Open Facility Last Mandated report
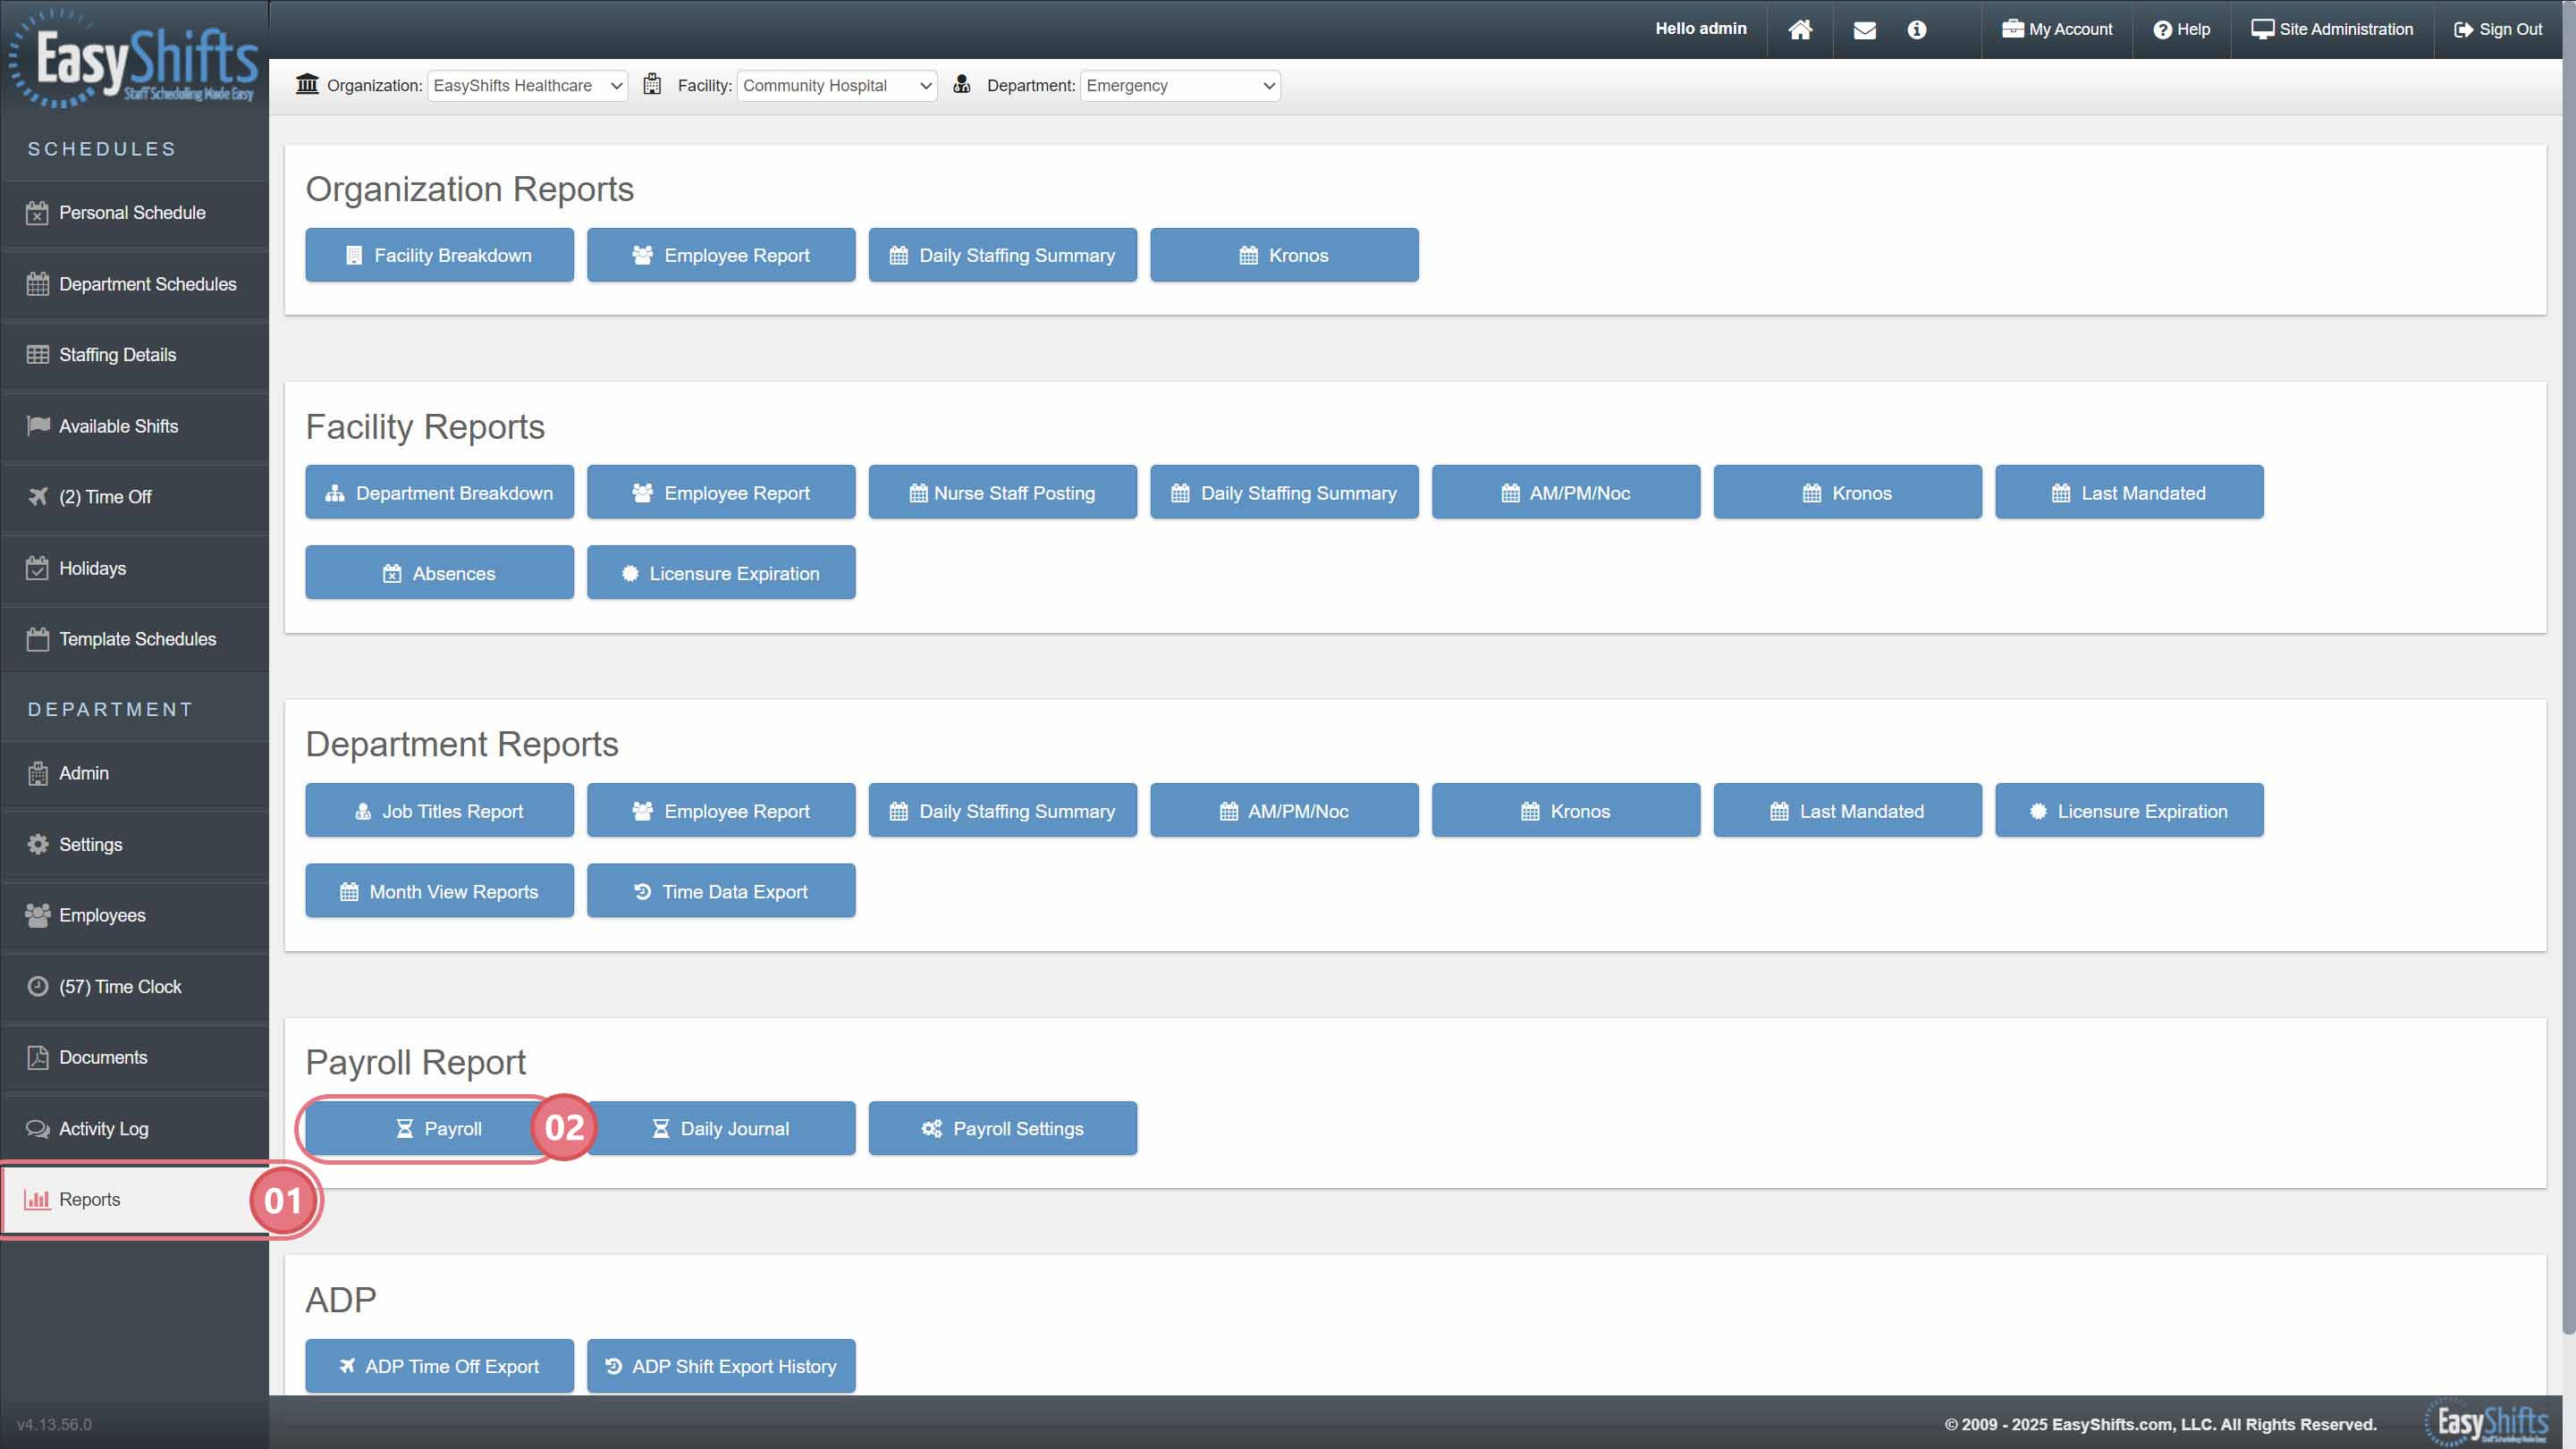This screenshot has height=1449, width=2576. tap(2129, 492)
